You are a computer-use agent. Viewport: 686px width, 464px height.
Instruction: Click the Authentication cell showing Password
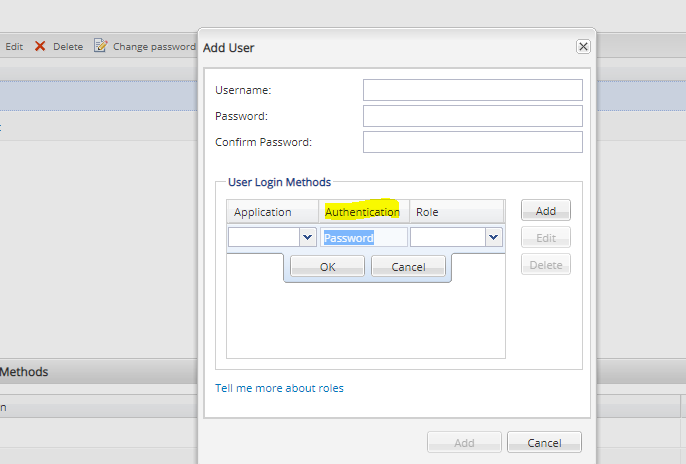point(363,238)
